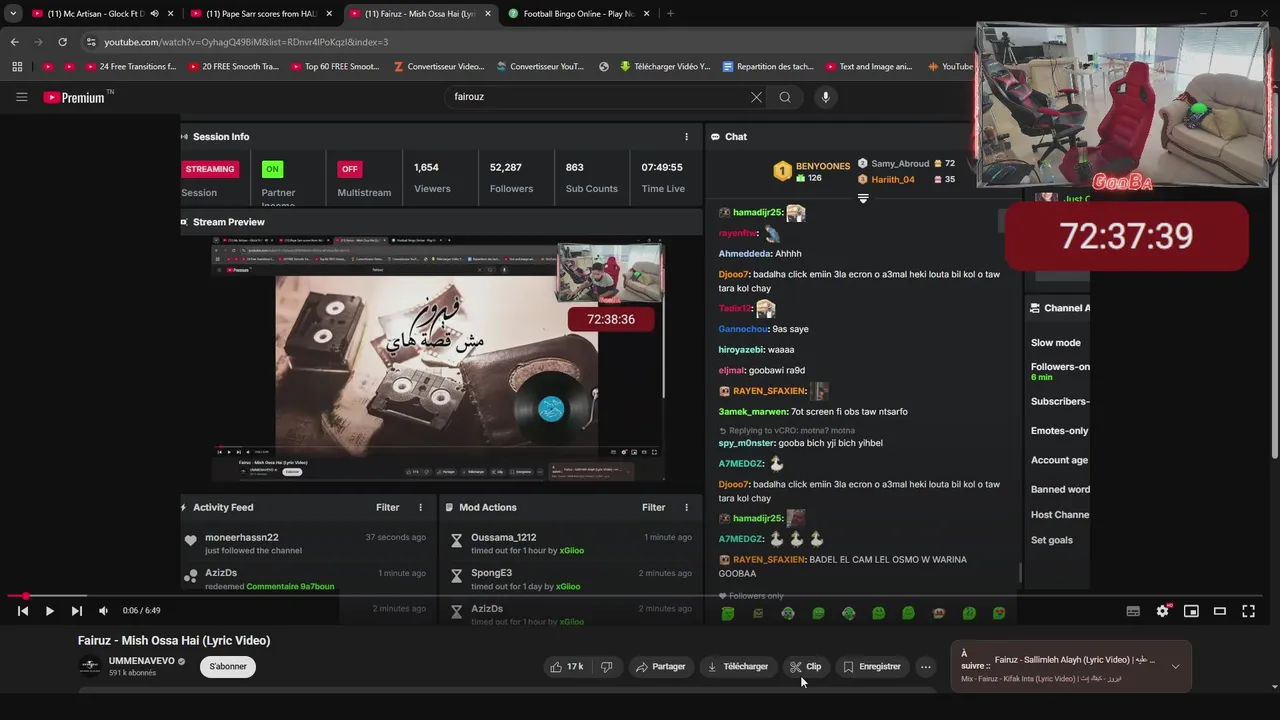Close the Football Bingo Online tab
This screenshot has width=1280, height=720.
pos(646,14)
